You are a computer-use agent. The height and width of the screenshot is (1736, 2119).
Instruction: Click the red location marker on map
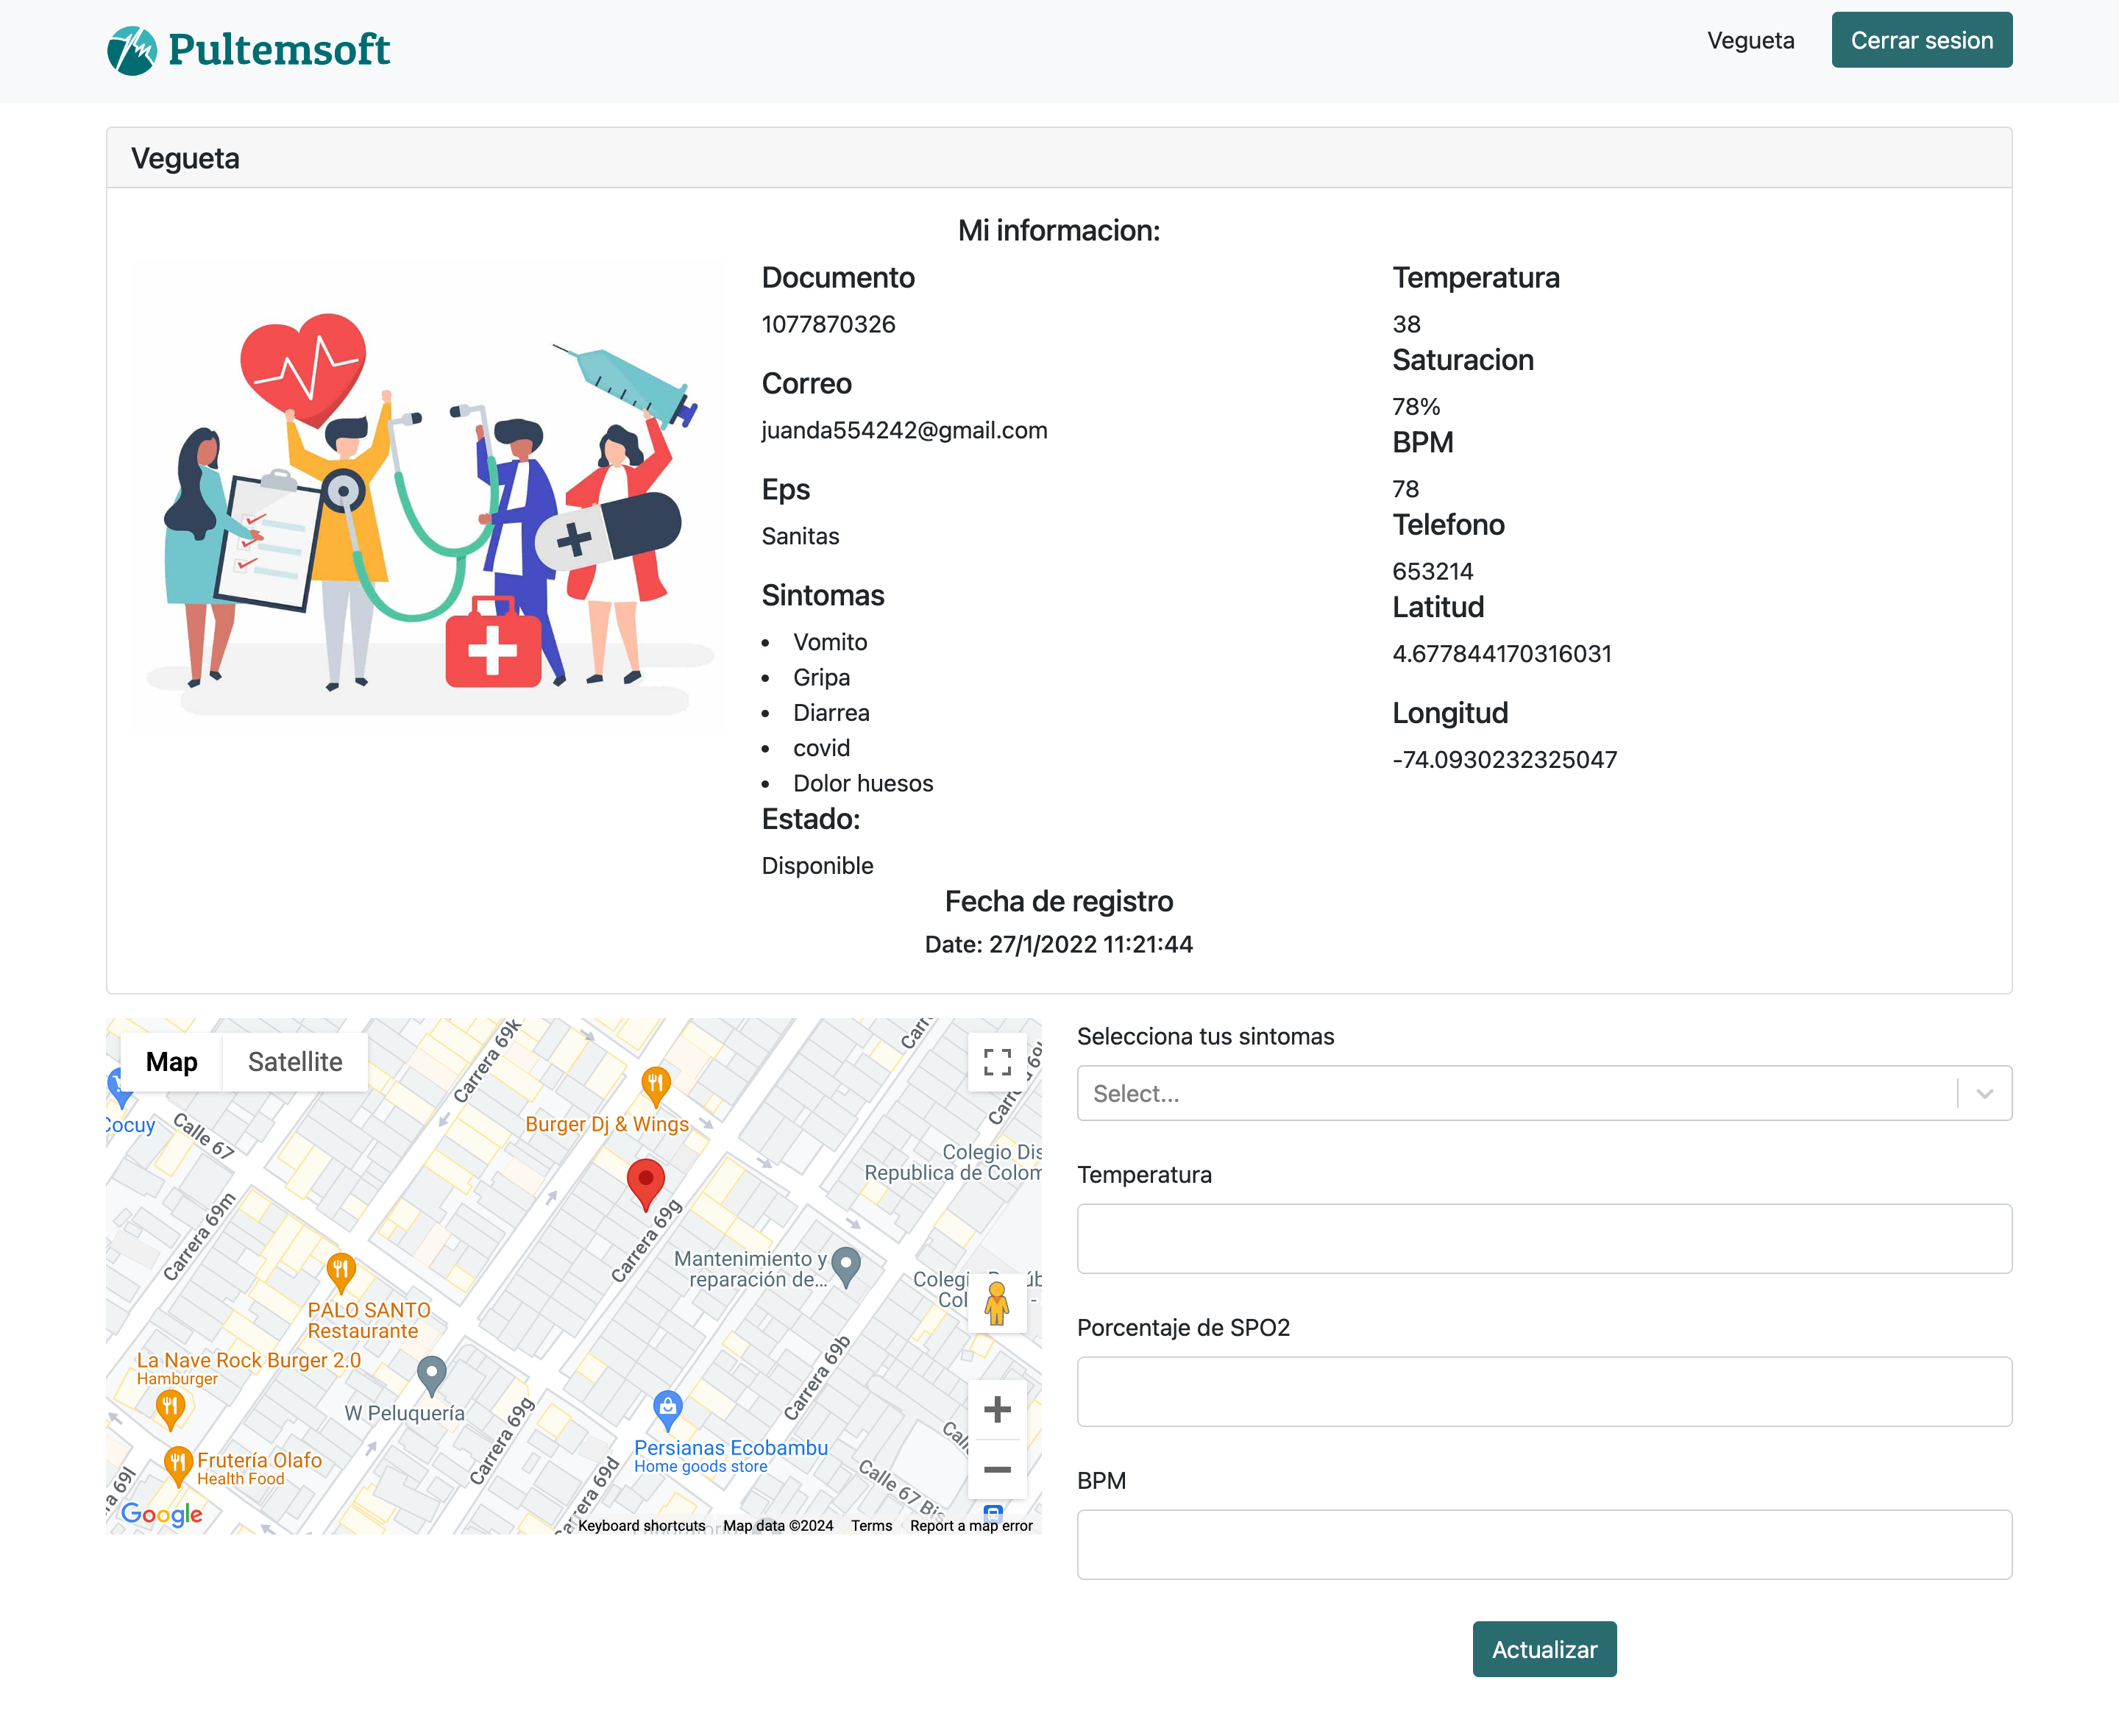[646, 1184]
